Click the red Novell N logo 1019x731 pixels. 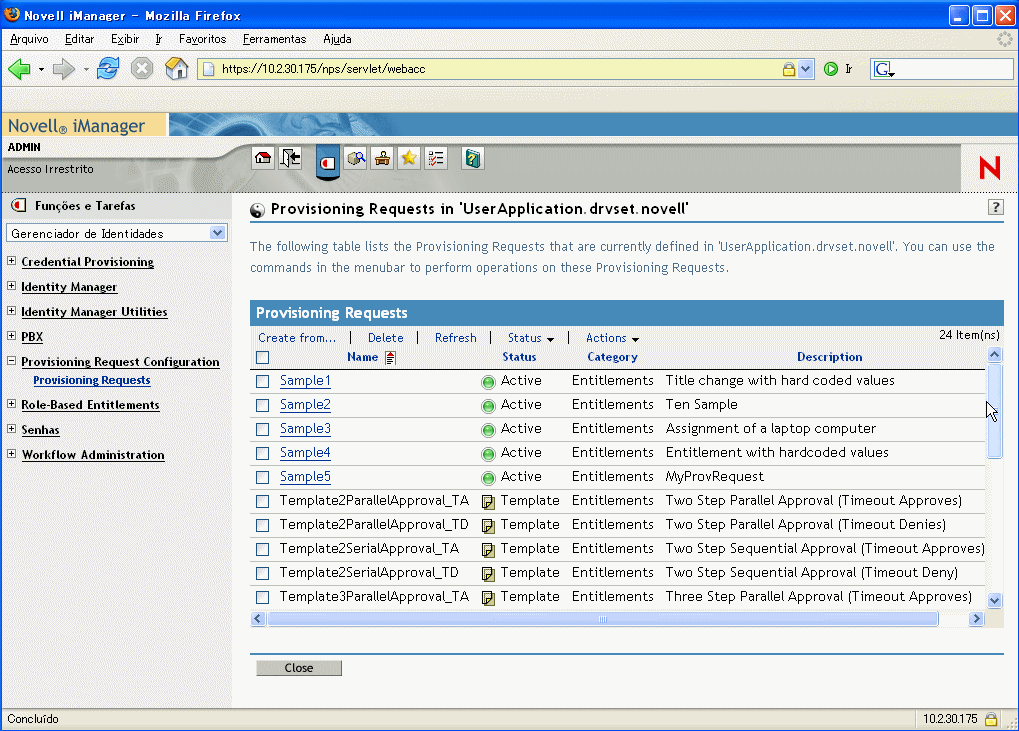pyautogui.click(x=988, y=169)
